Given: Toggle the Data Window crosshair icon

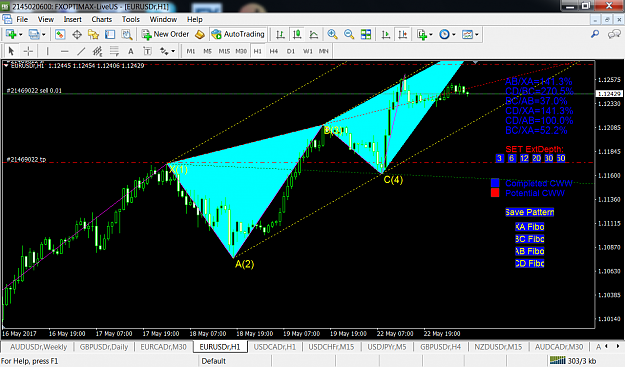Looking at the screenshot, I should pyautogui.click(x=77, y=35).
